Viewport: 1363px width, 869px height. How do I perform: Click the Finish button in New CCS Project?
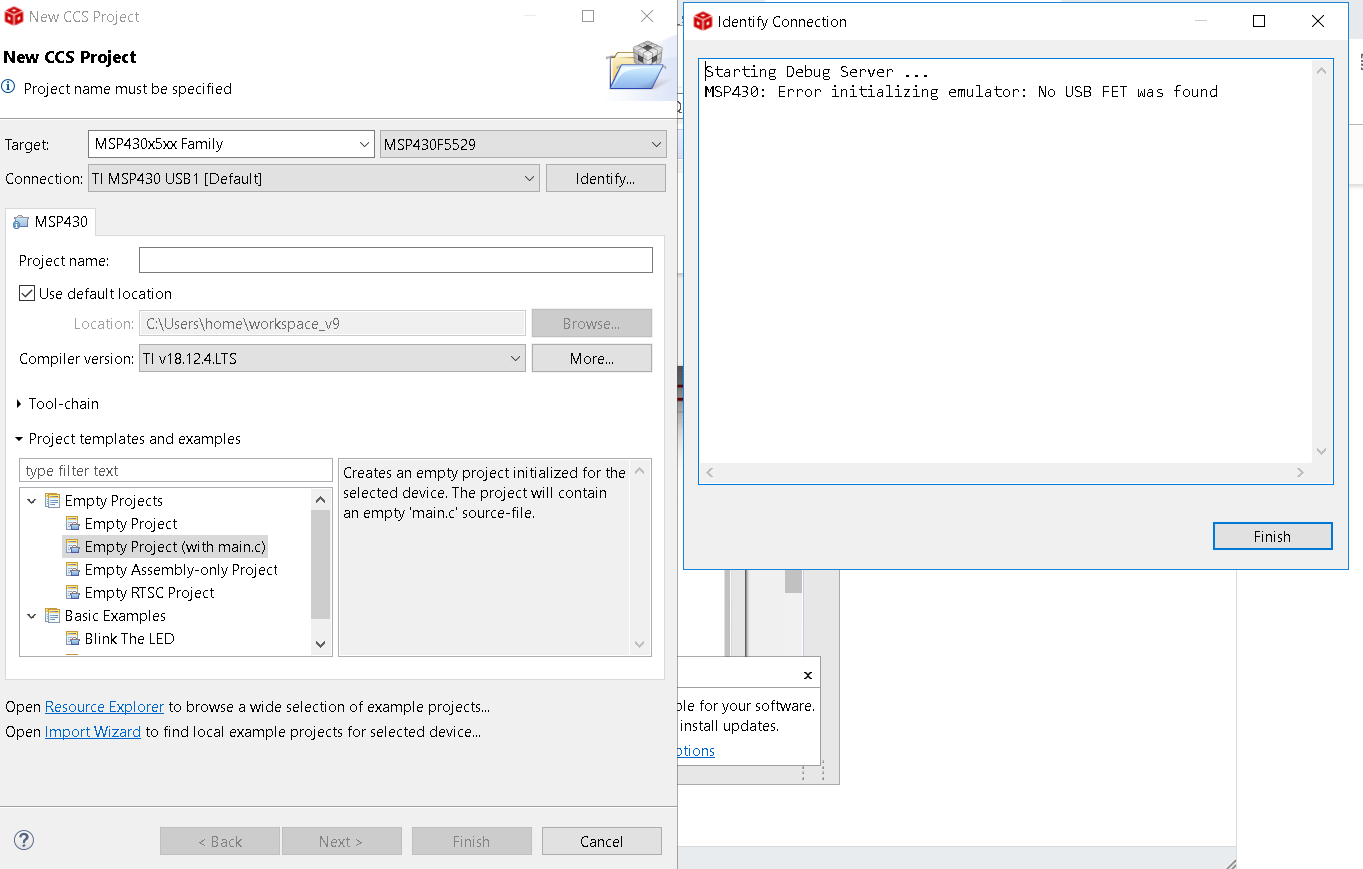472,841
